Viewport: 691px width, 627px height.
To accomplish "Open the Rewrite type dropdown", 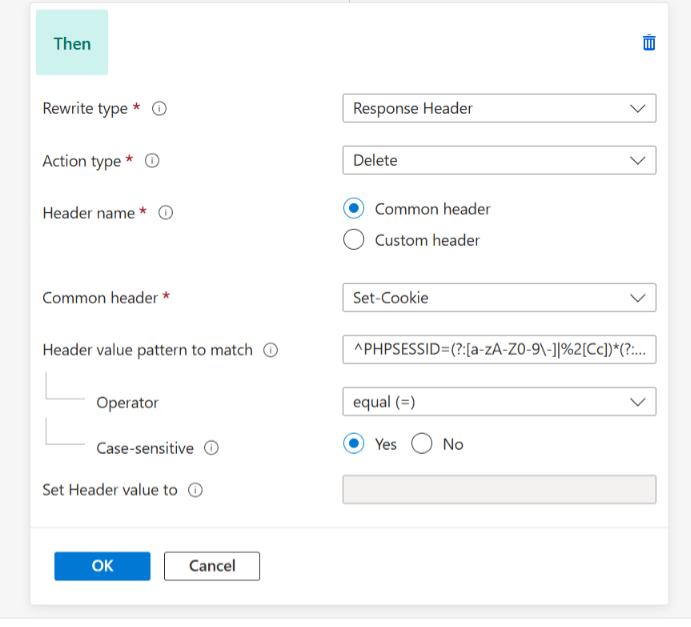I will coord(499,108).
